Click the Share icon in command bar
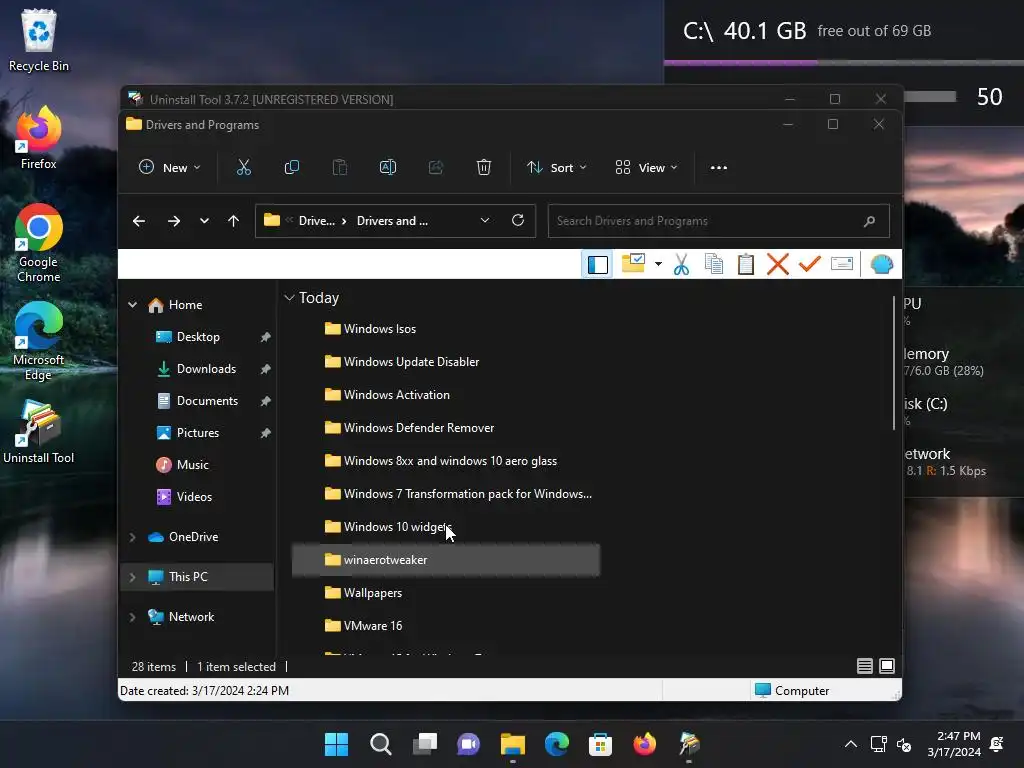 coord(436,168)
